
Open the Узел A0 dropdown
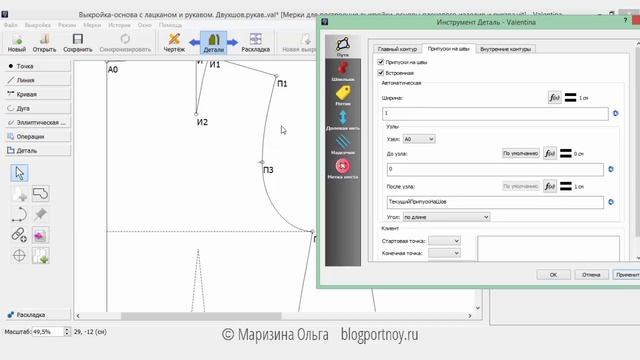tap(419, 139)
